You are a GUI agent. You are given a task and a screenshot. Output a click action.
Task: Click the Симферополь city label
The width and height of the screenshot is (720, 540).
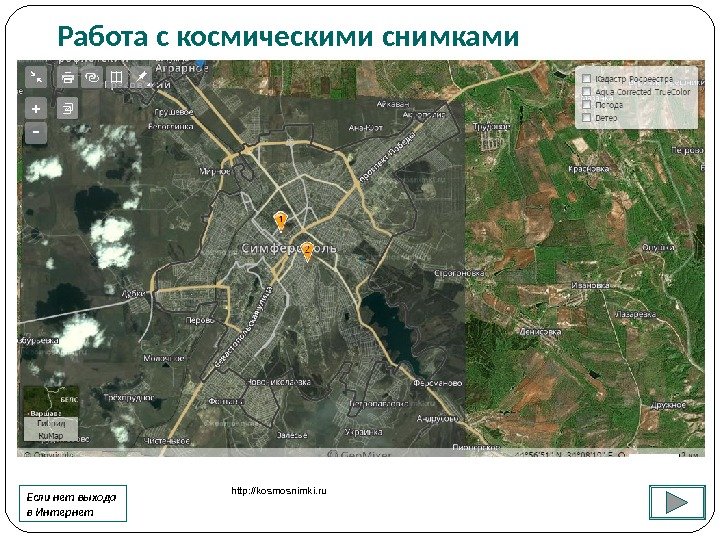[x=289, y=248]
